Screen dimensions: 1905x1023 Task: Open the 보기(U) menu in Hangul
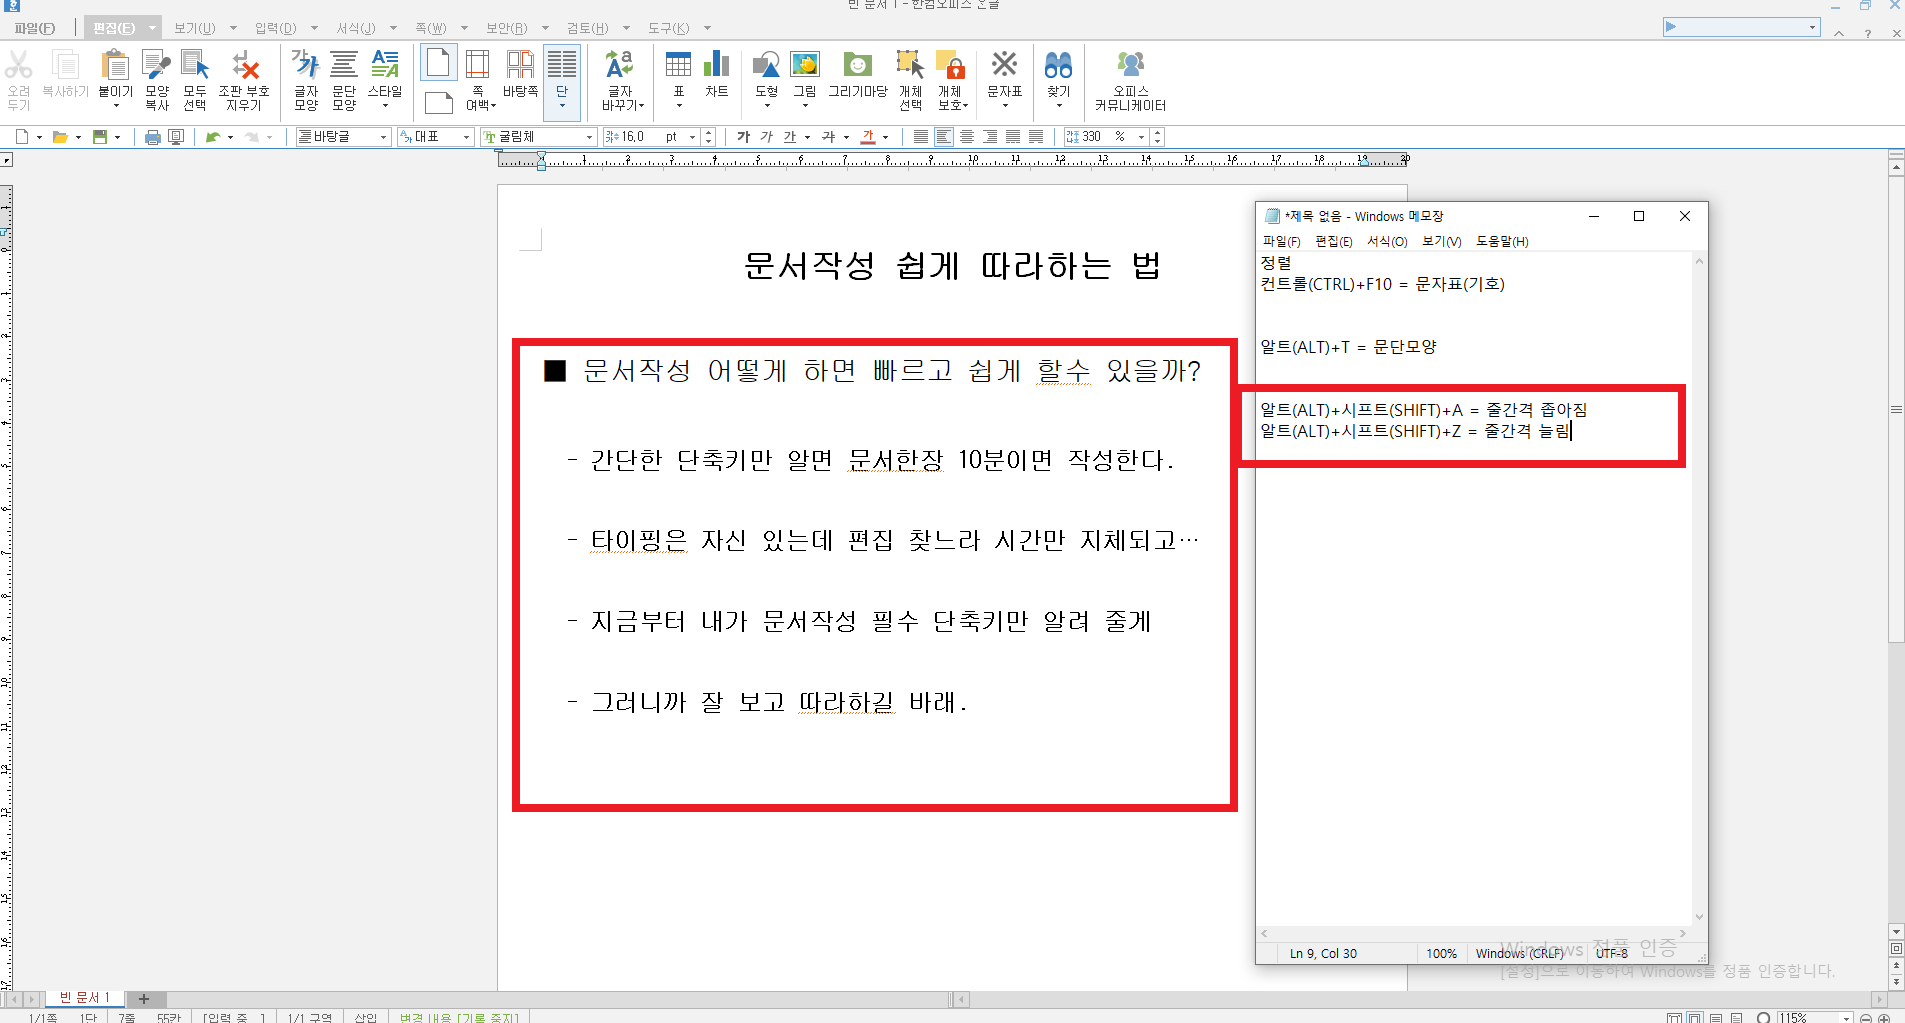point(194,28)
